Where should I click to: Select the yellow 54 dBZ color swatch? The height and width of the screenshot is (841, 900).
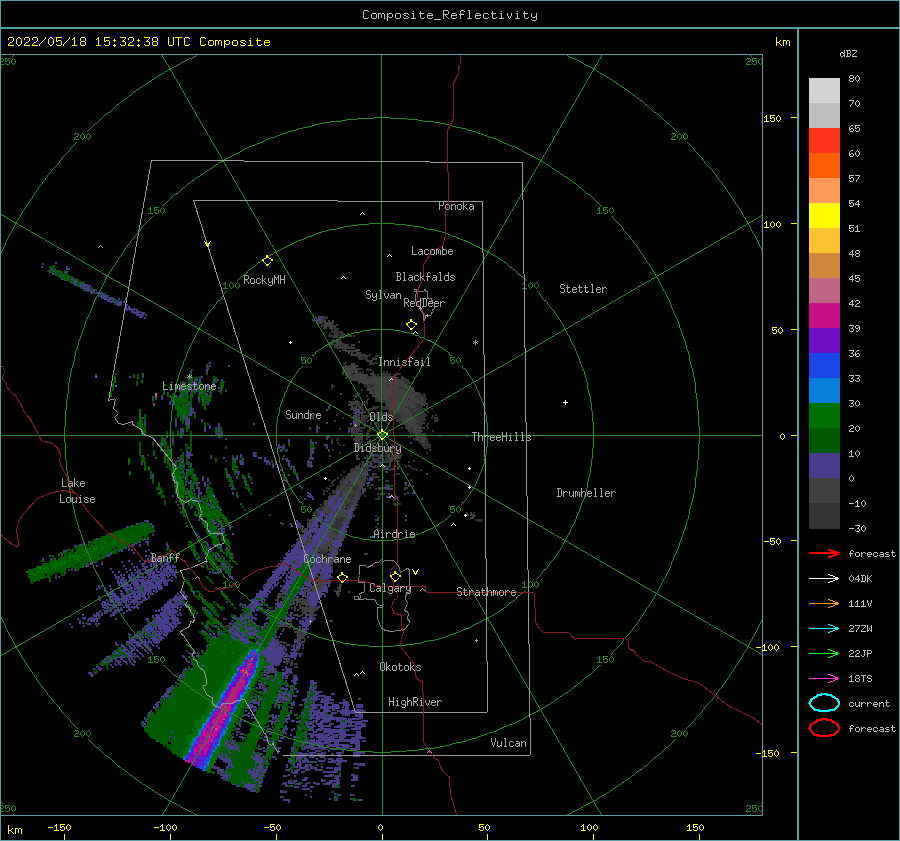click(824, 215)
